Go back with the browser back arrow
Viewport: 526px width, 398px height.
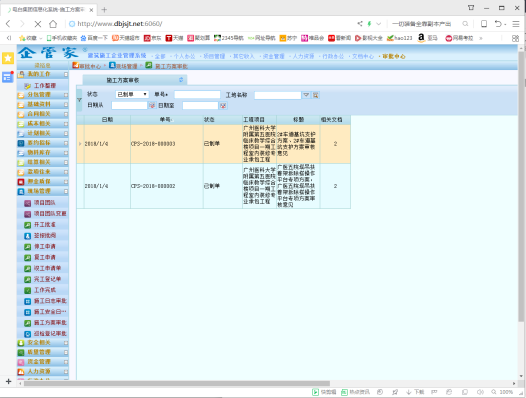click(x=8, y=24)
